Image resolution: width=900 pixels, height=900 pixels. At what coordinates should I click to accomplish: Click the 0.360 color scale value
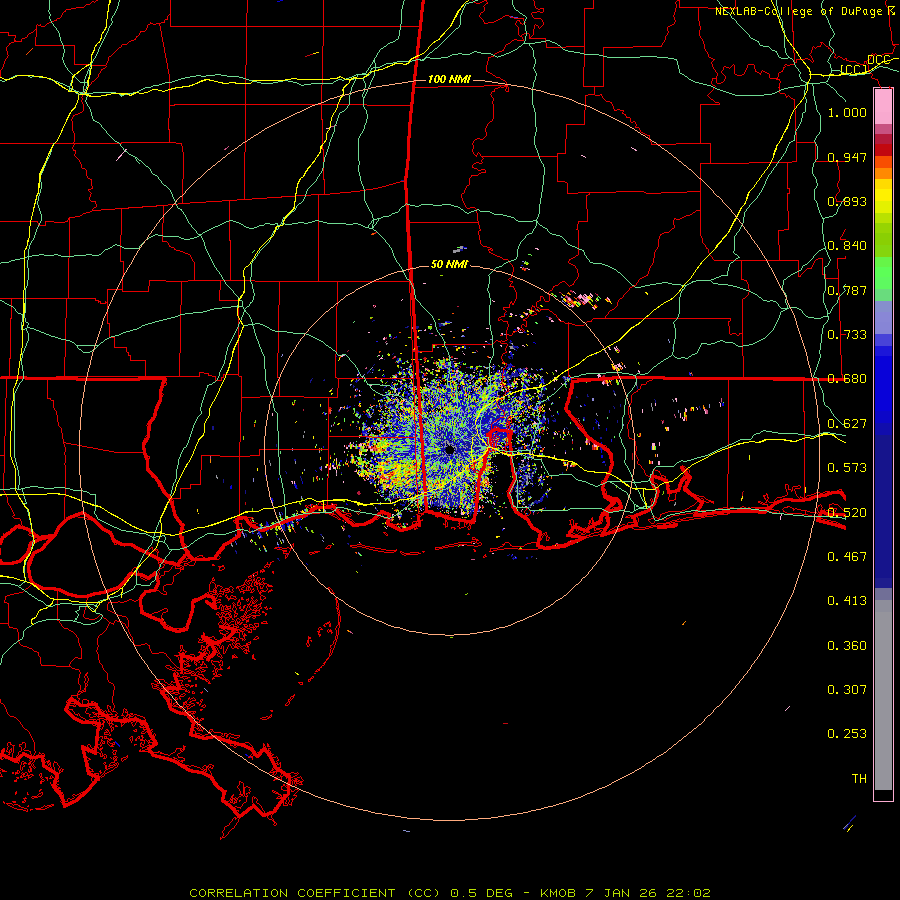(847, 645)
